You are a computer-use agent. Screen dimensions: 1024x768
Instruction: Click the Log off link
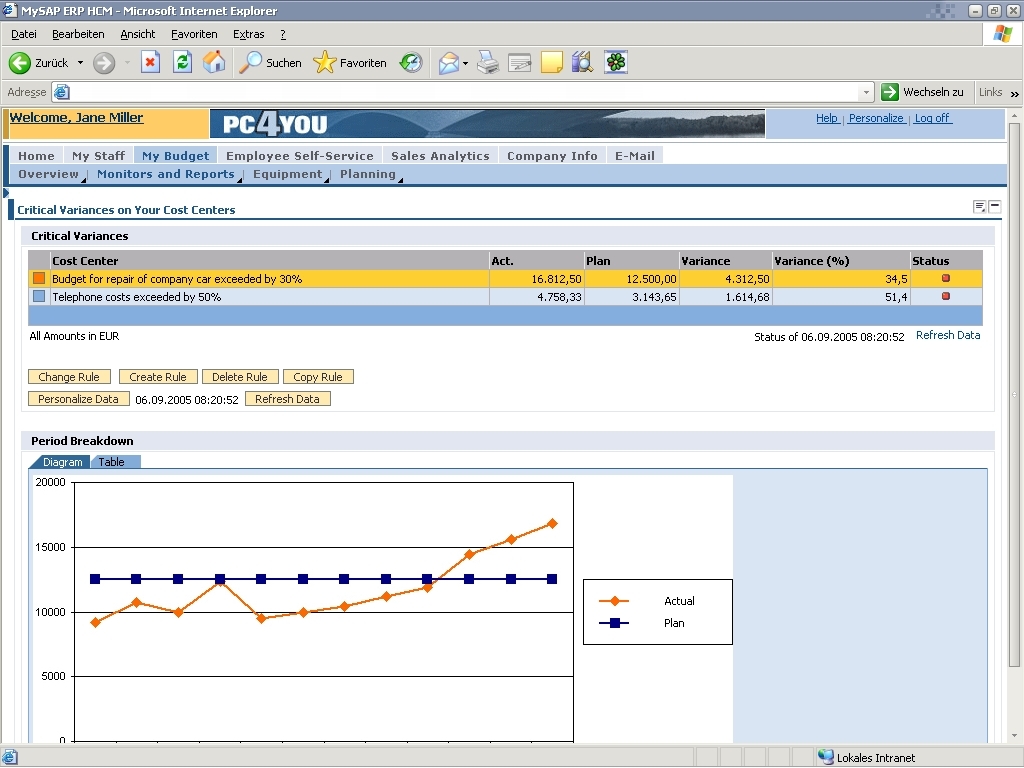[x=932, y=118]
